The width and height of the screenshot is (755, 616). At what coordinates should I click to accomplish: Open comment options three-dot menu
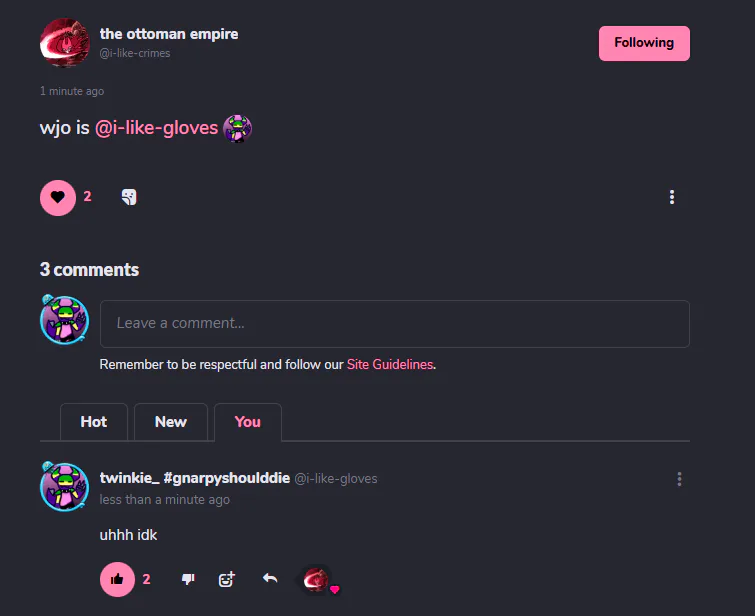(679, 479)
